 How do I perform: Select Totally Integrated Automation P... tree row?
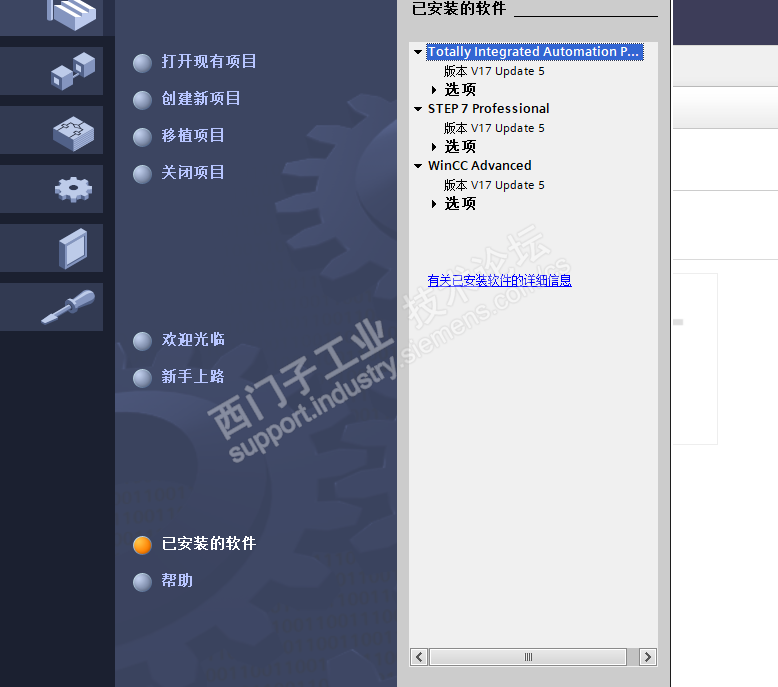click(535, 52)
